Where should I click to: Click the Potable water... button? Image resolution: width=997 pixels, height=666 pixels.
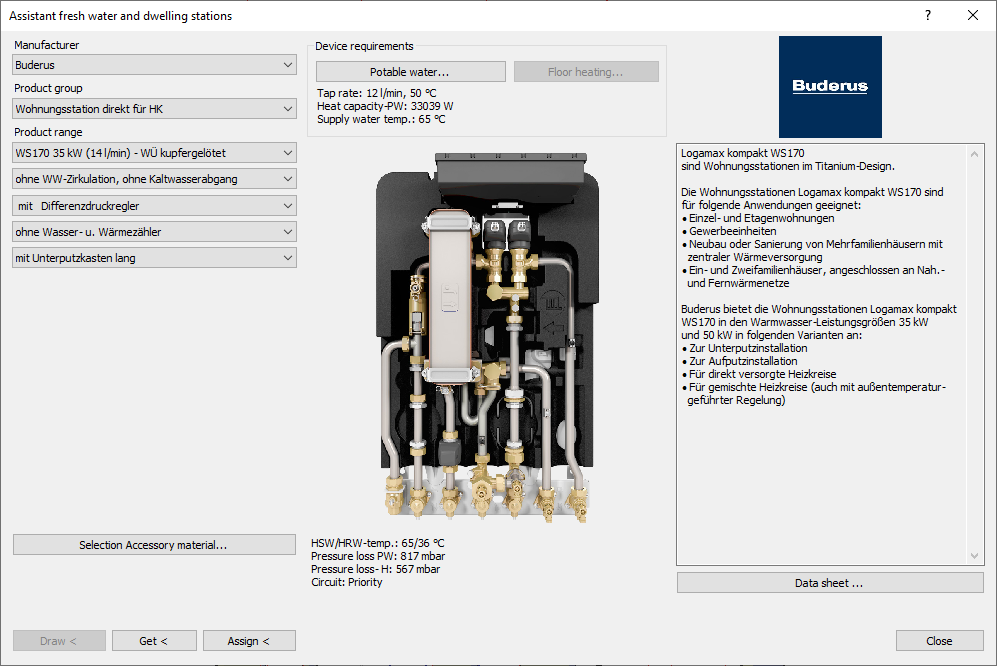(x=411, y=72)
